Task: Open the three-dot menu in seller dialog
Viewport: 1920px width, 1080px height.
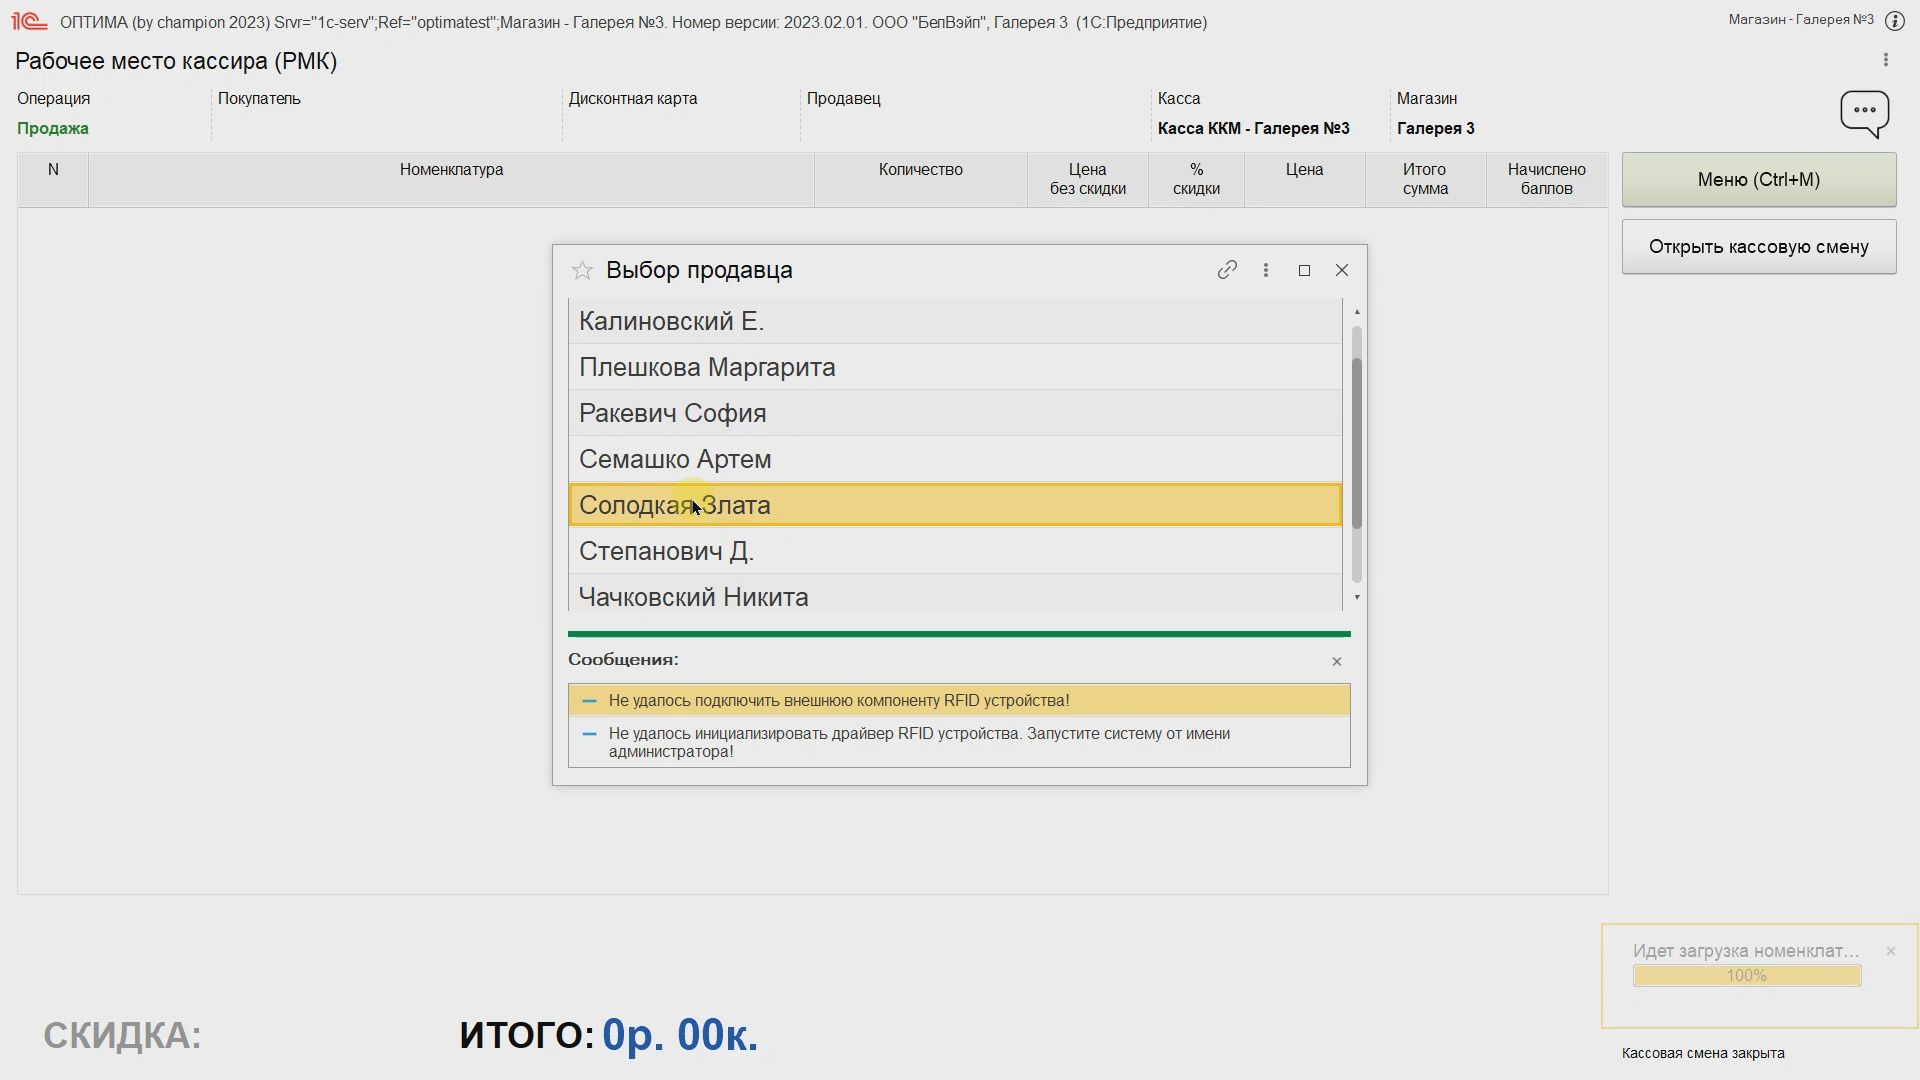Action: point(1266,270)
